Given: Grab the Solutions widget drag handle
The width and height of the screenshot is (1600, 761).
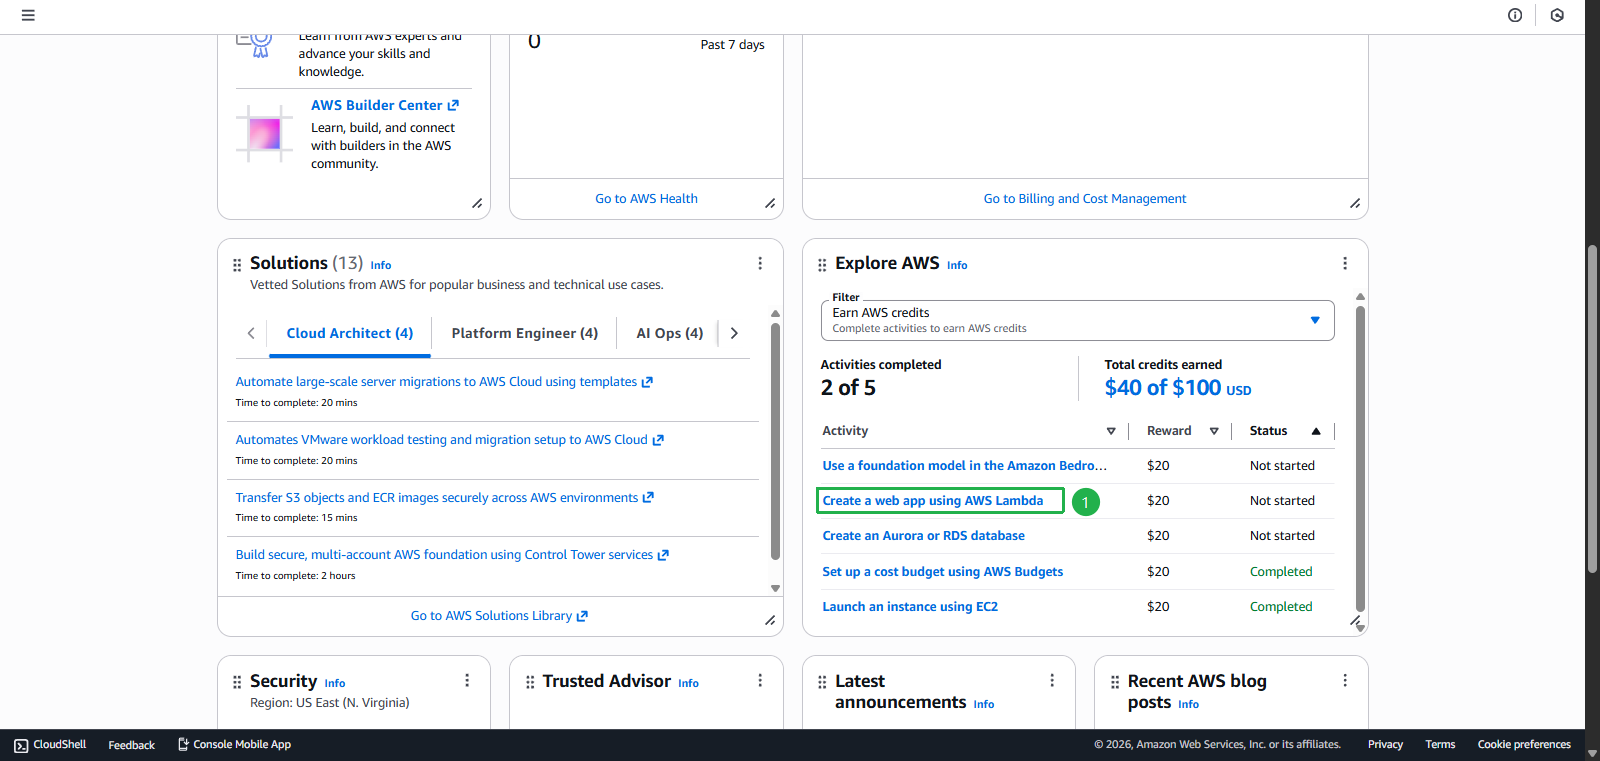Looking at the screenshot, I should tap(237, 265).
